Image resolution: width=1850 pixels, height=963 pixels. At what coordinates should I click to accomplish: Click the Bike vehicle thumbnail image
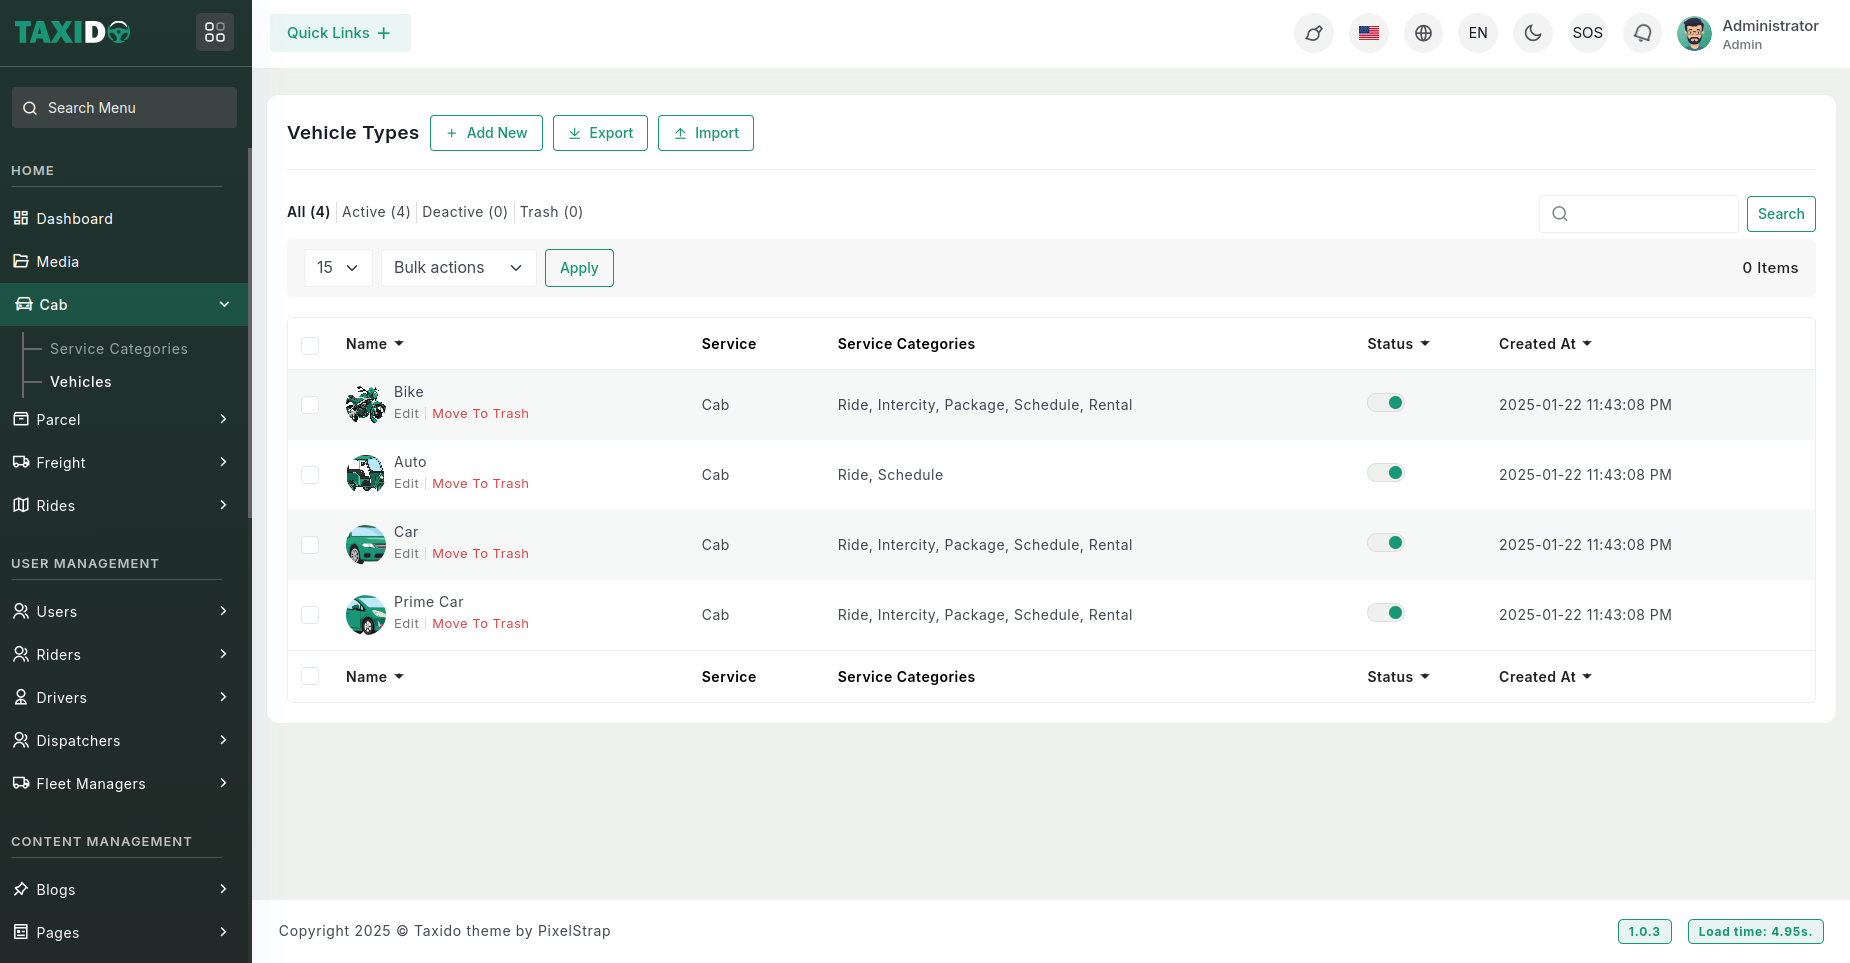coord(365,405)
